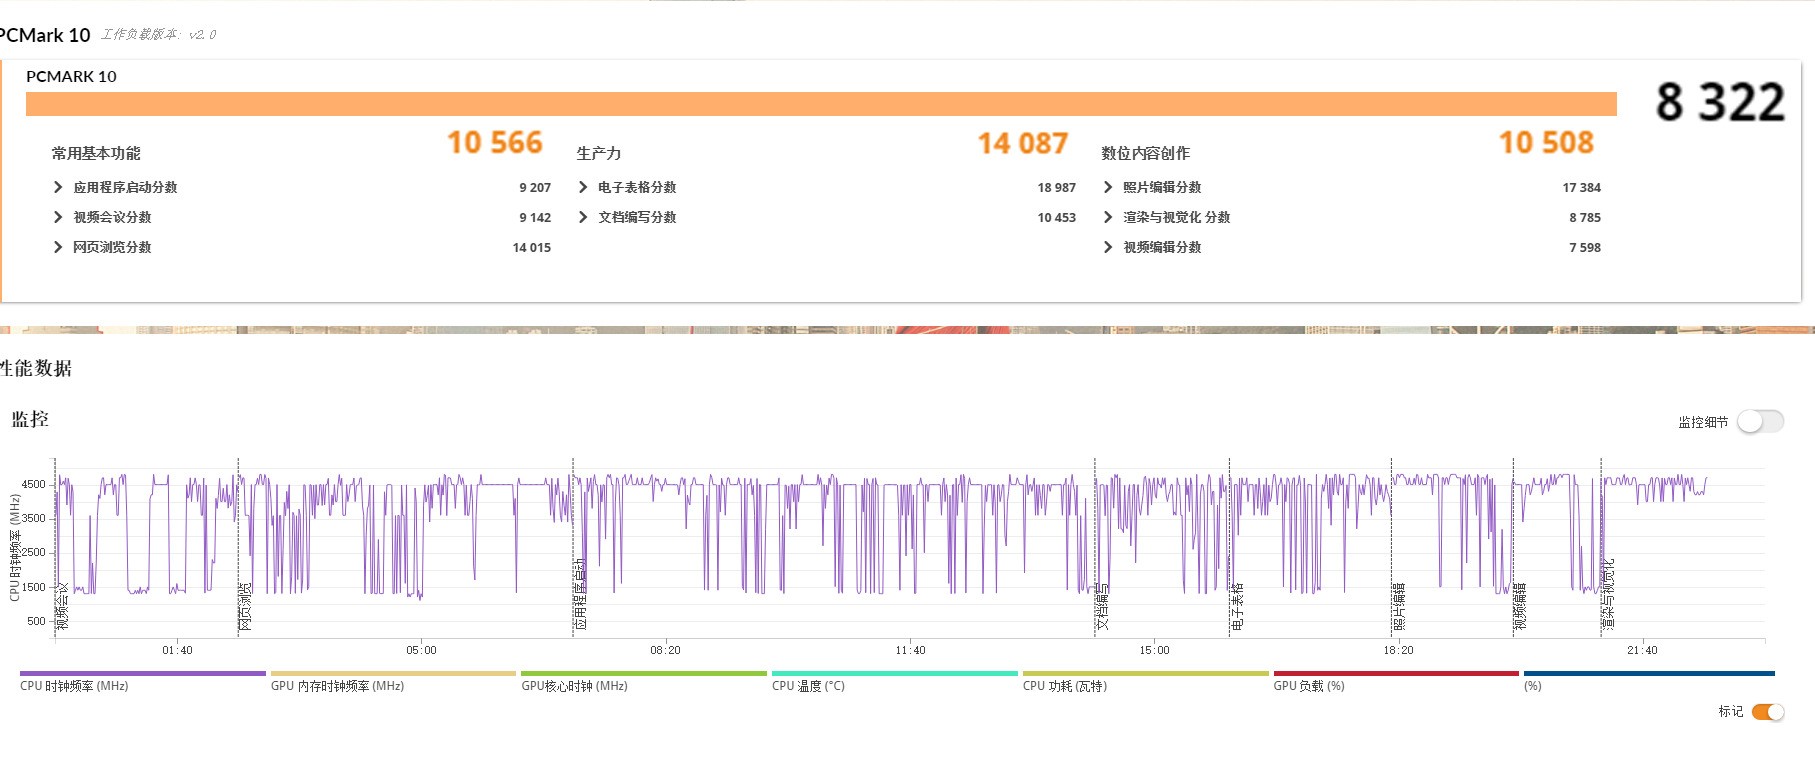Click the value 14 015
This screenshot has height=762, width=1815.
click(532, 247)
